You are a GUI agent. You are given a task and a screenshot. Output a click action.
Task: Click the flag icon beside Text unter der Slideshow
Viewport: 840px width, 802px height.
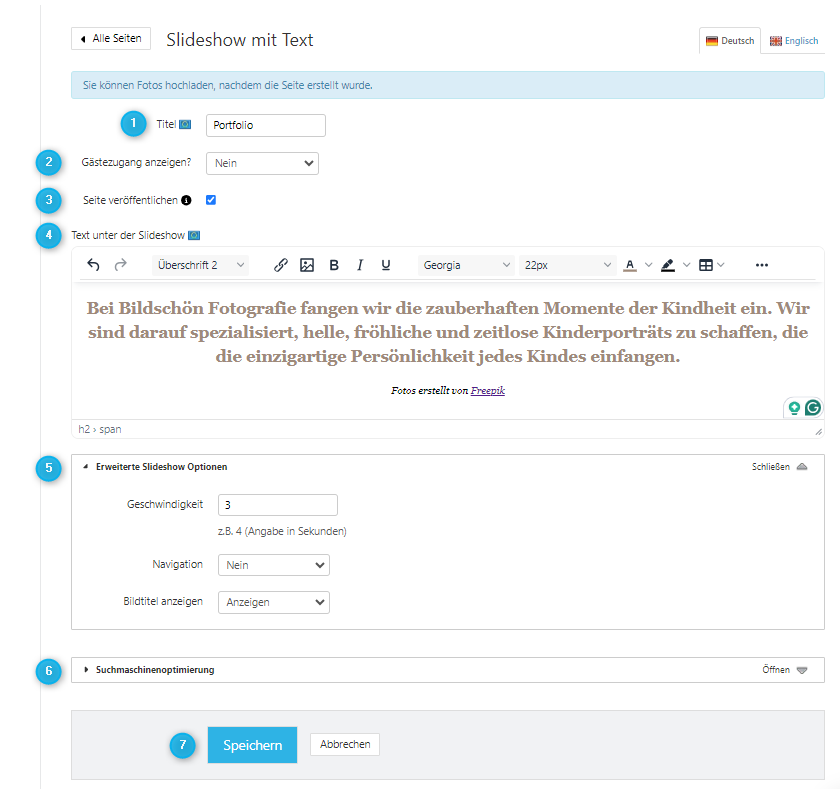pyautogui.click(x=194, y=235)
